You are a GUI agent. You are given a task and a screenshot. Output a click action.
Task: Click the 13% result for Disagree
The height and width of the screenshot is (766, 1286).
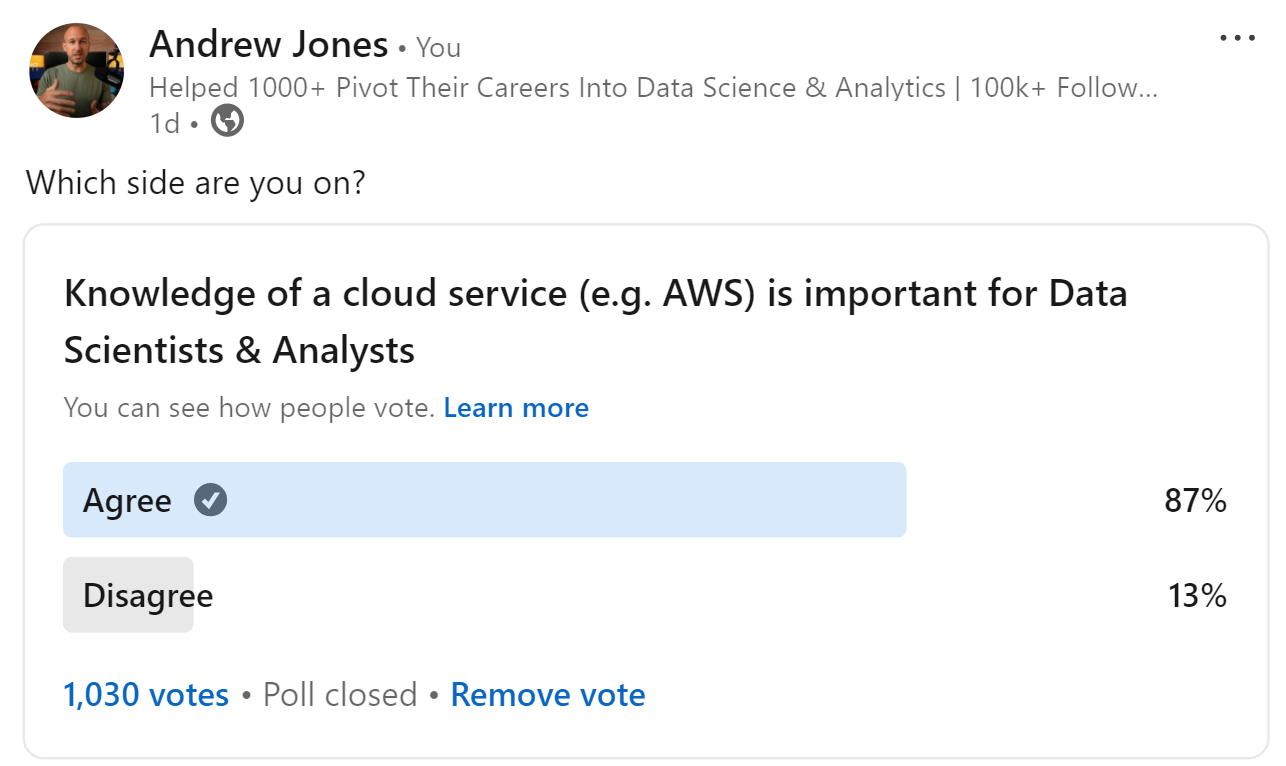coord(1197,597)
